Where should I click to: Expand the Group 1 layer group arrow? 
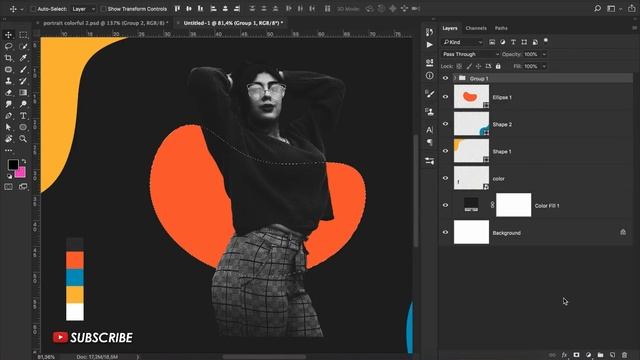(455, 78)
